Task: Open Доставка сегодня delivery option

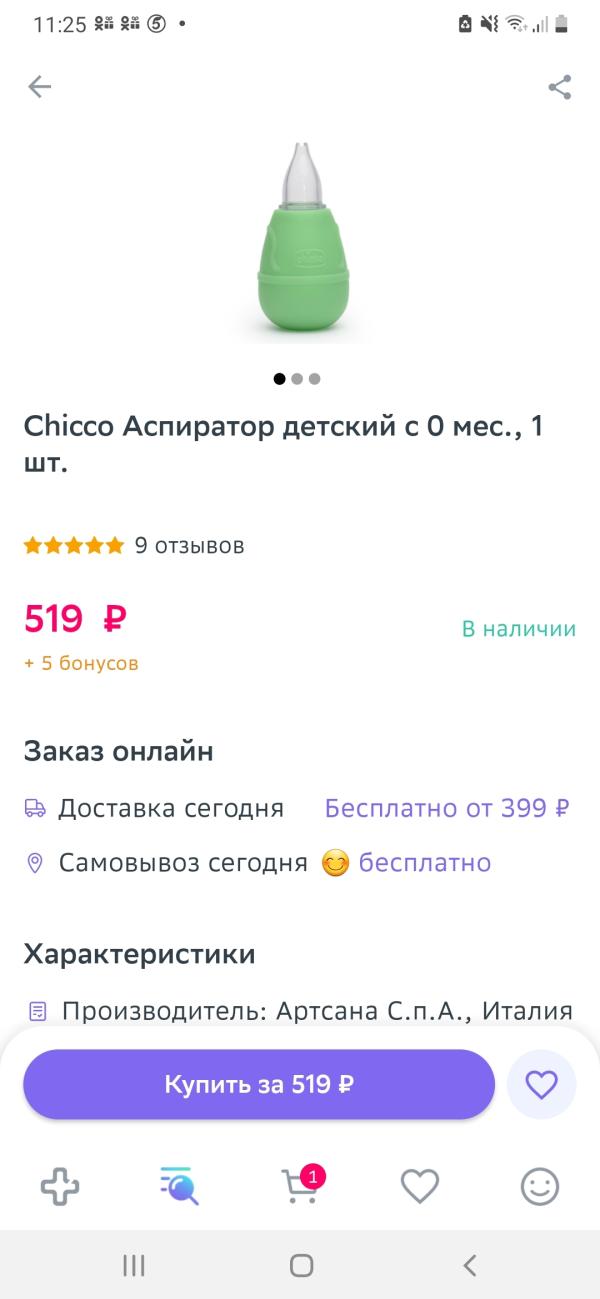Action: pos(171,808)
